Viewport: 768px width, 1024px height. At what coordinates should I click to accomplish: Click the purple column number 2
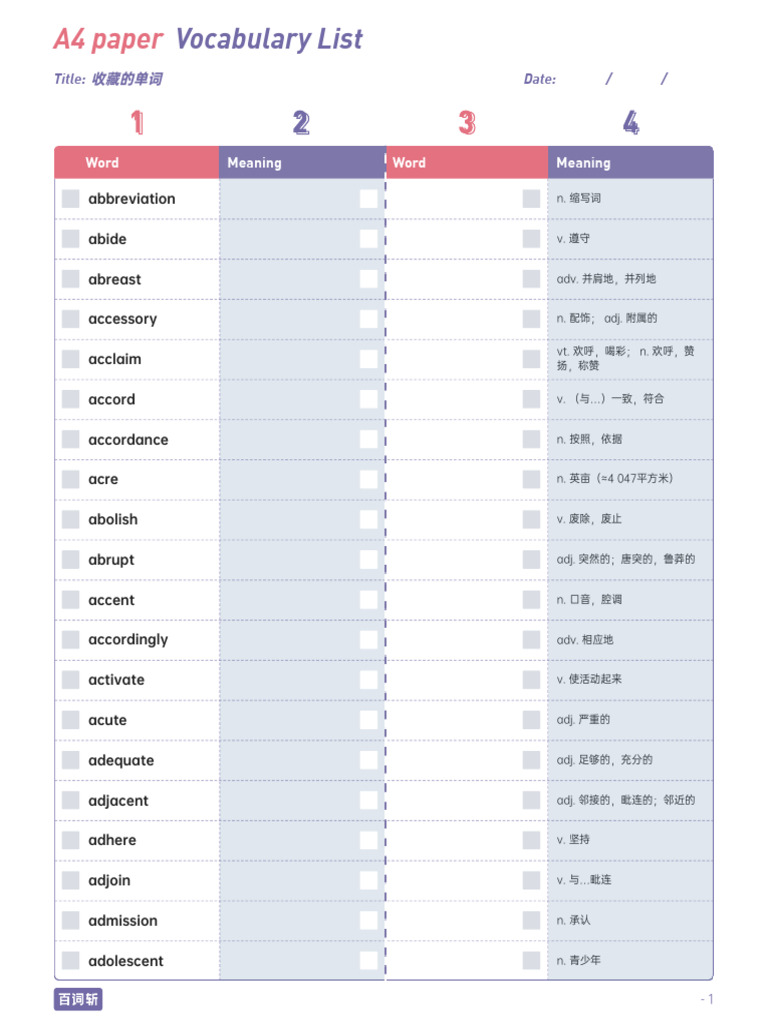pyautogui.click(x=301, y=123)
